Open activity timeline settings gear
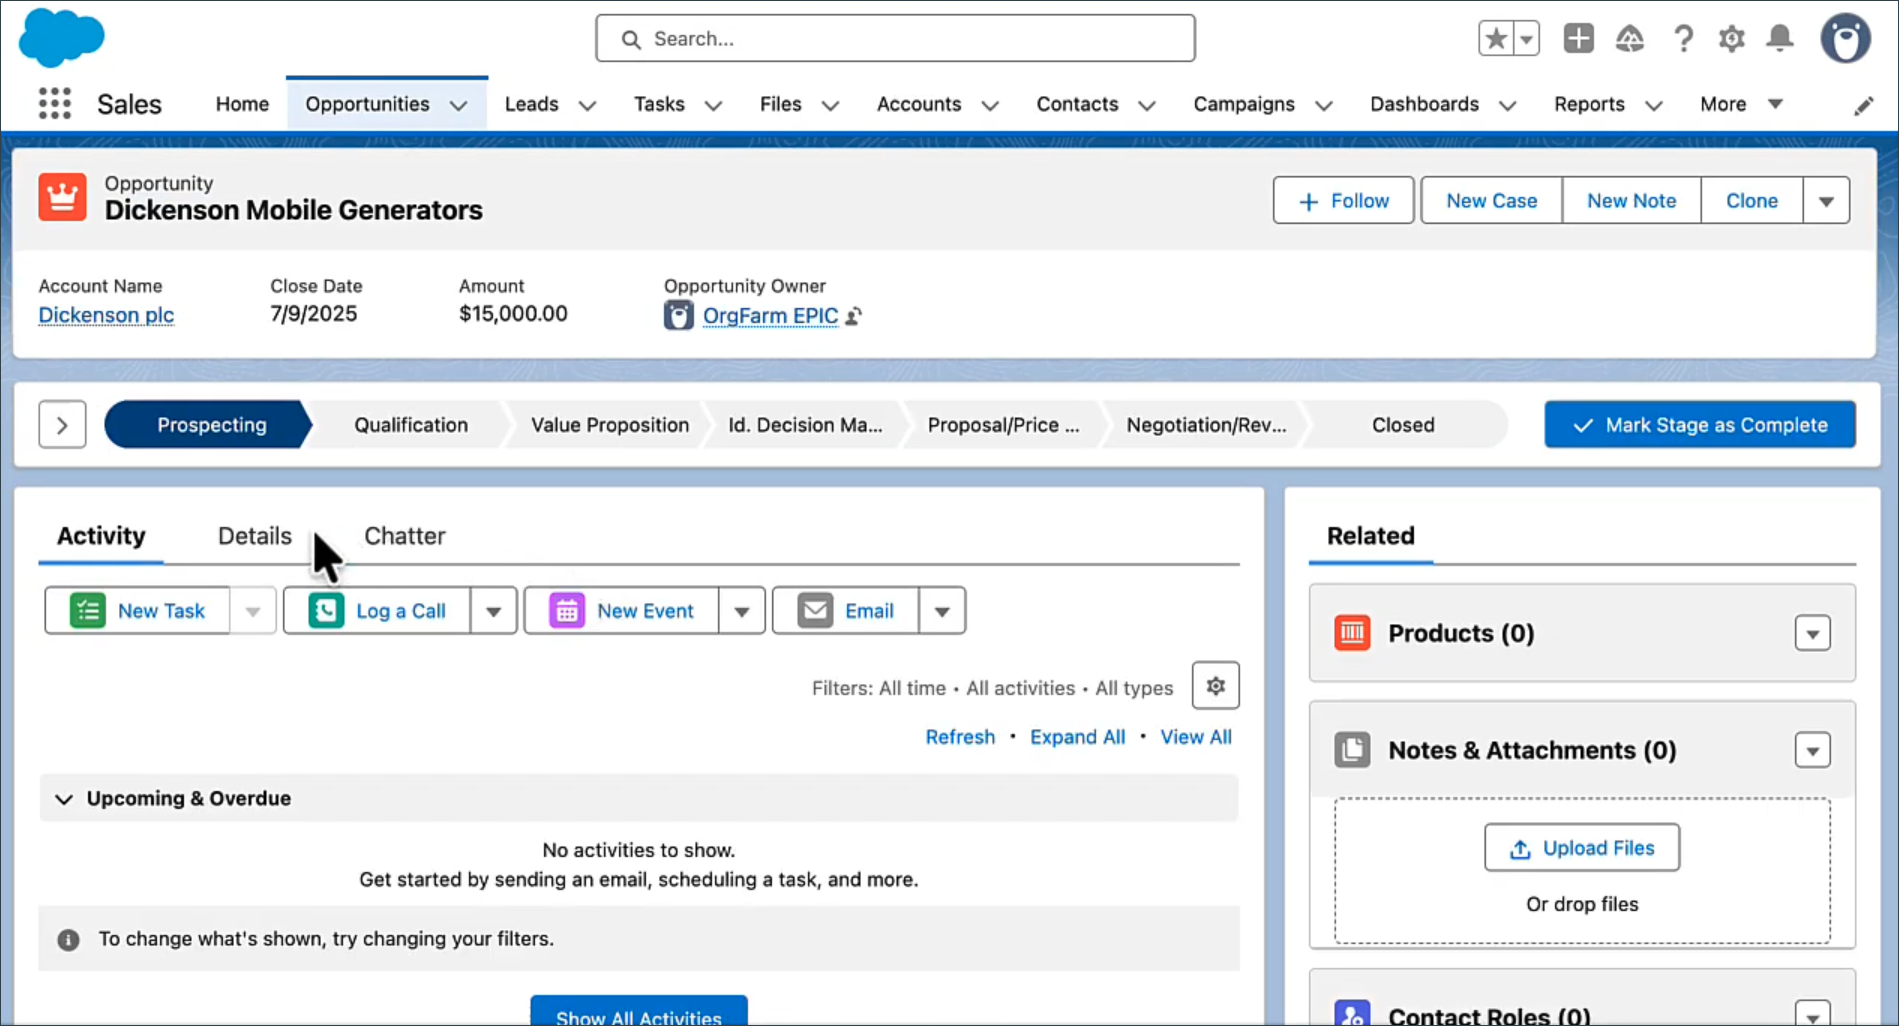This screenshot has height=1026, width=1899. 1215,686
